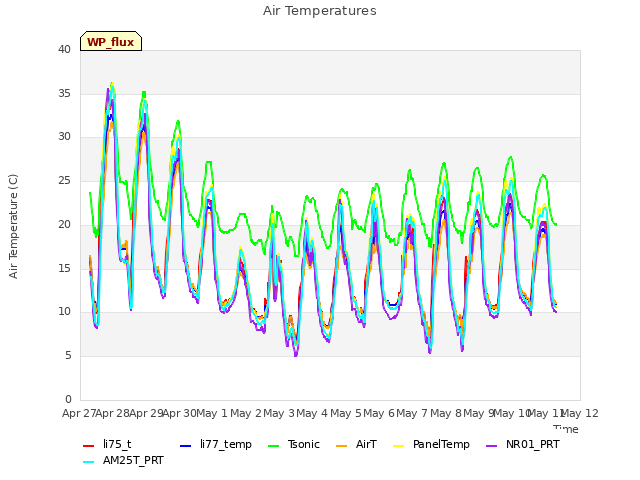This screenshot has width=640, height=480.
Task: Click the purple NR01_PRT legend swatch
Action: coord(491,445)
